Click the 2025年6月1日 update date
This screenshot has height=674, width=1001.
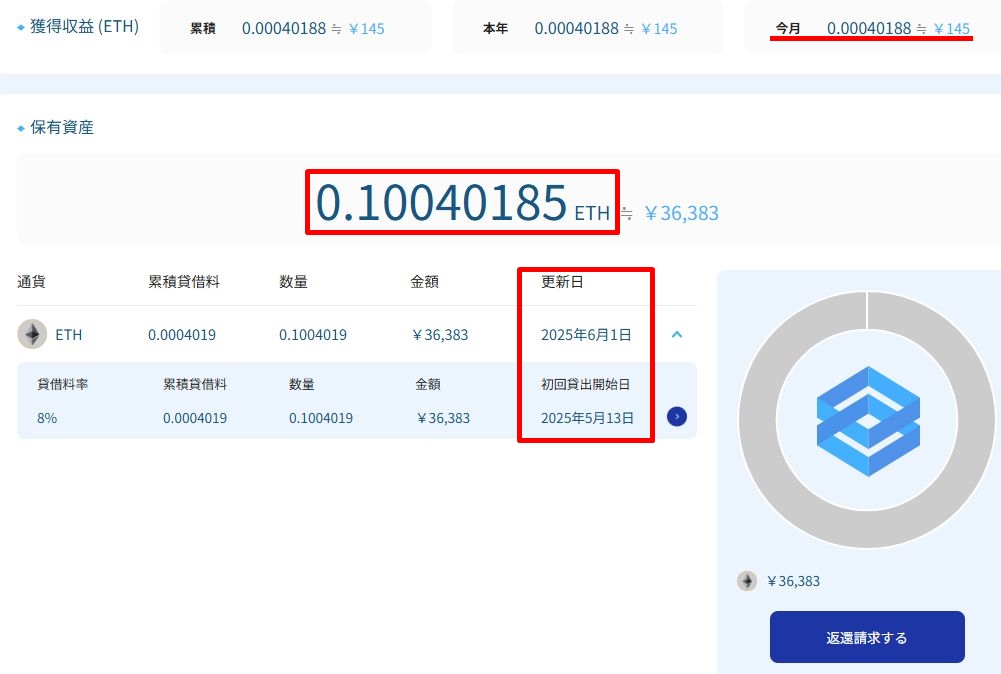pyautogui.click(x=586, y=334)
